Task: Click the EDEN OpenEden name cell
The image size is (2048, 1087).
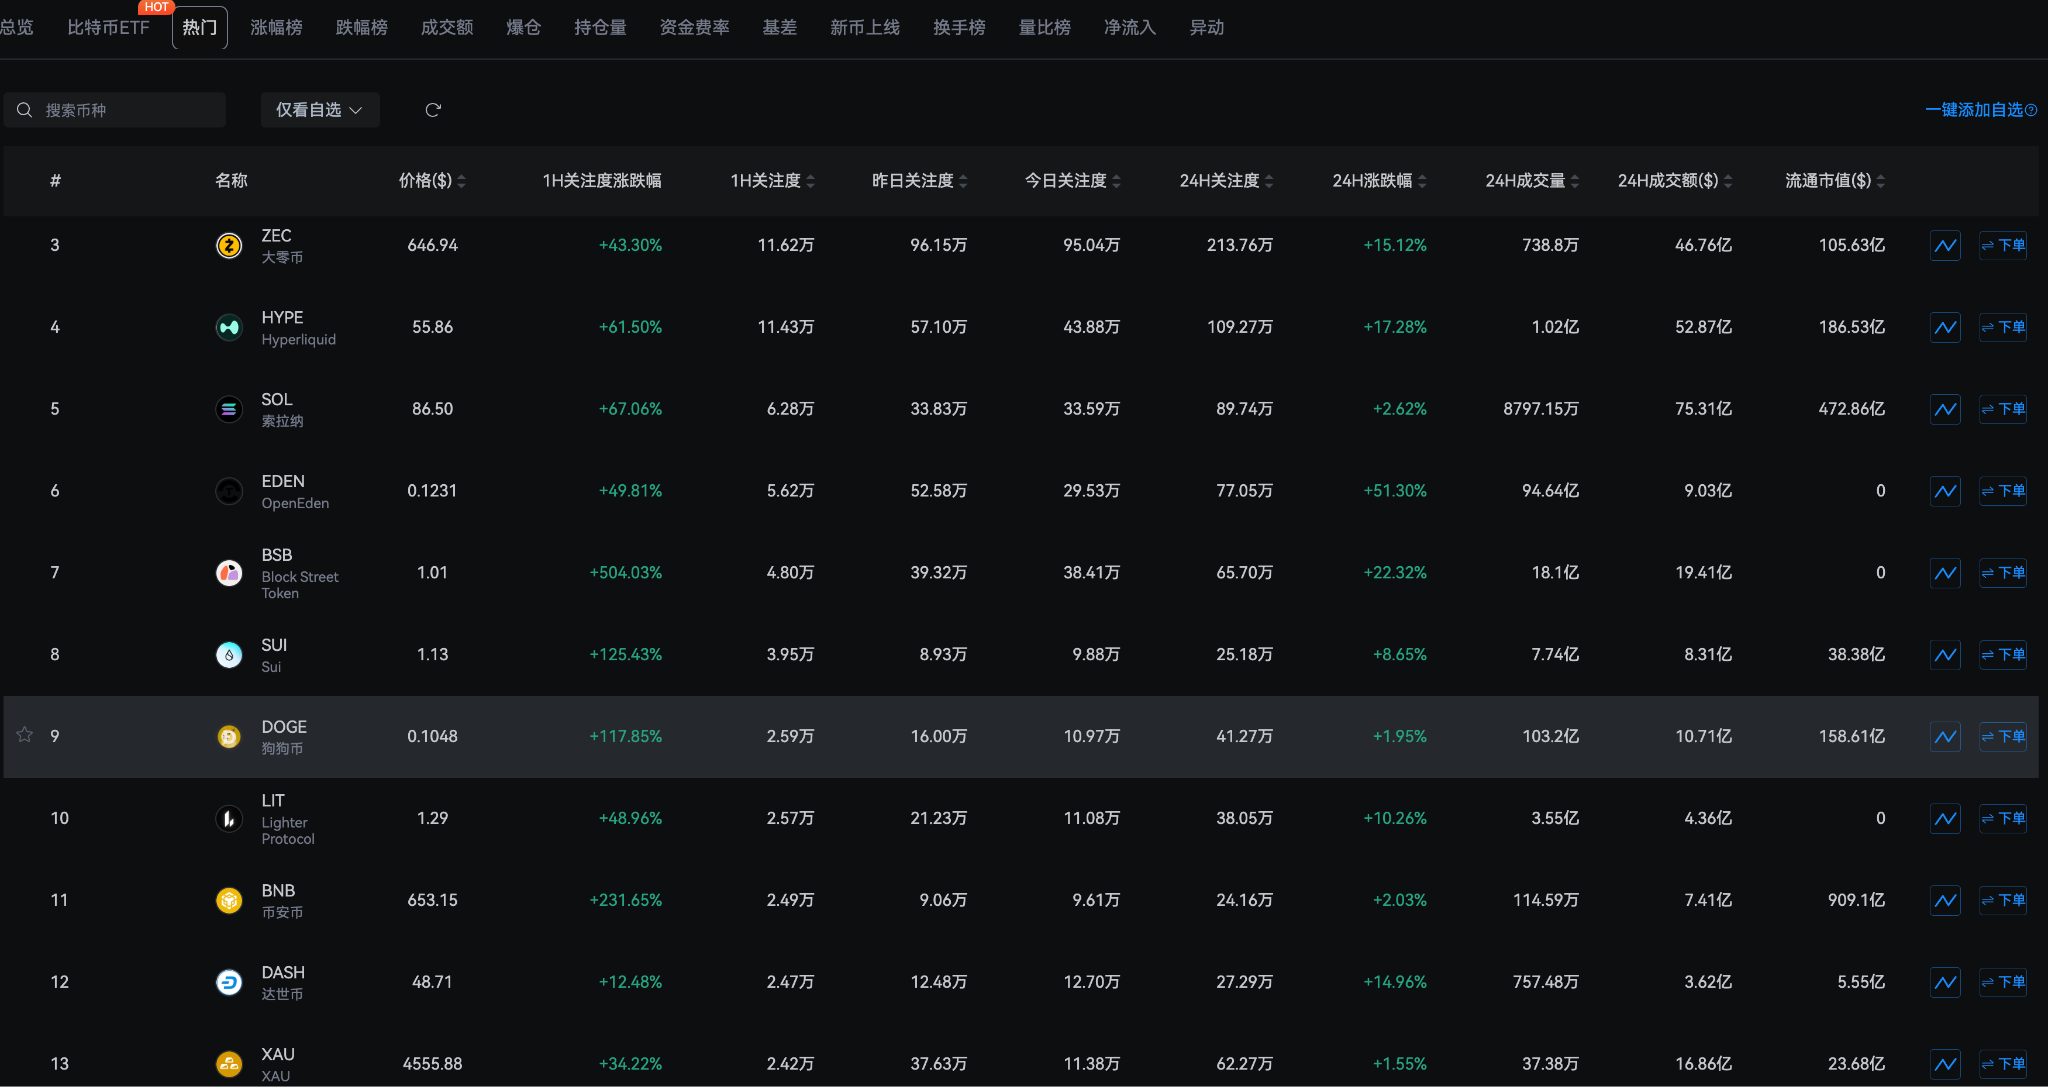Action: click(x=295, y=491)
